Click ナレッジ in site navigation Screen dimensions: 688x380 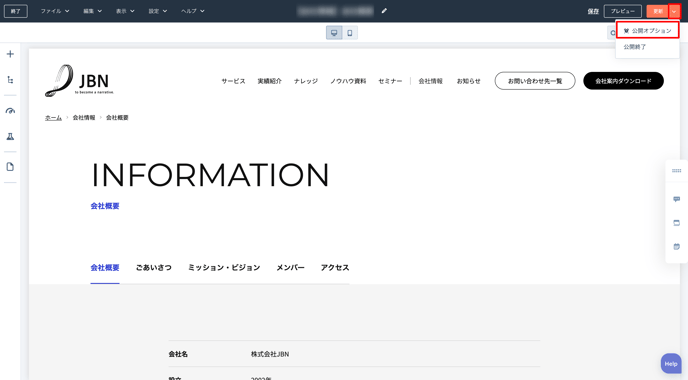click(x=306, y=81)
